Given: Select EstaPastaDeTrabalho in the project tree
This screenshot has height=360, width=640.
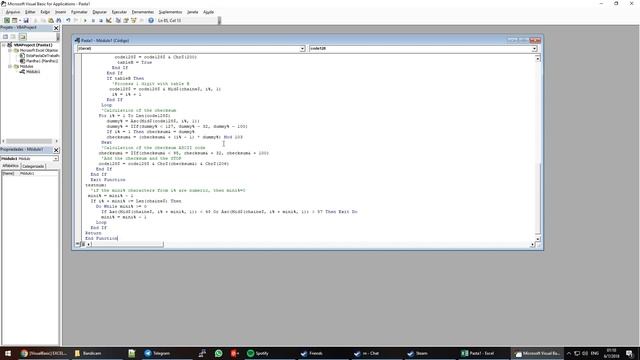Looking at the screenshot, I should click(x=42, y=56).
